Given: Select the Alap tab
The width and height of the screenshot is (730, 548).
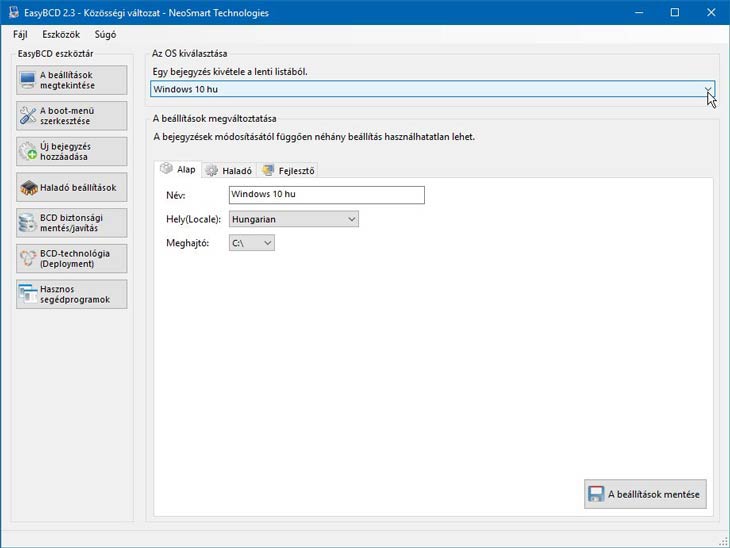Looking at the screenshot, I should click(179, 169).
